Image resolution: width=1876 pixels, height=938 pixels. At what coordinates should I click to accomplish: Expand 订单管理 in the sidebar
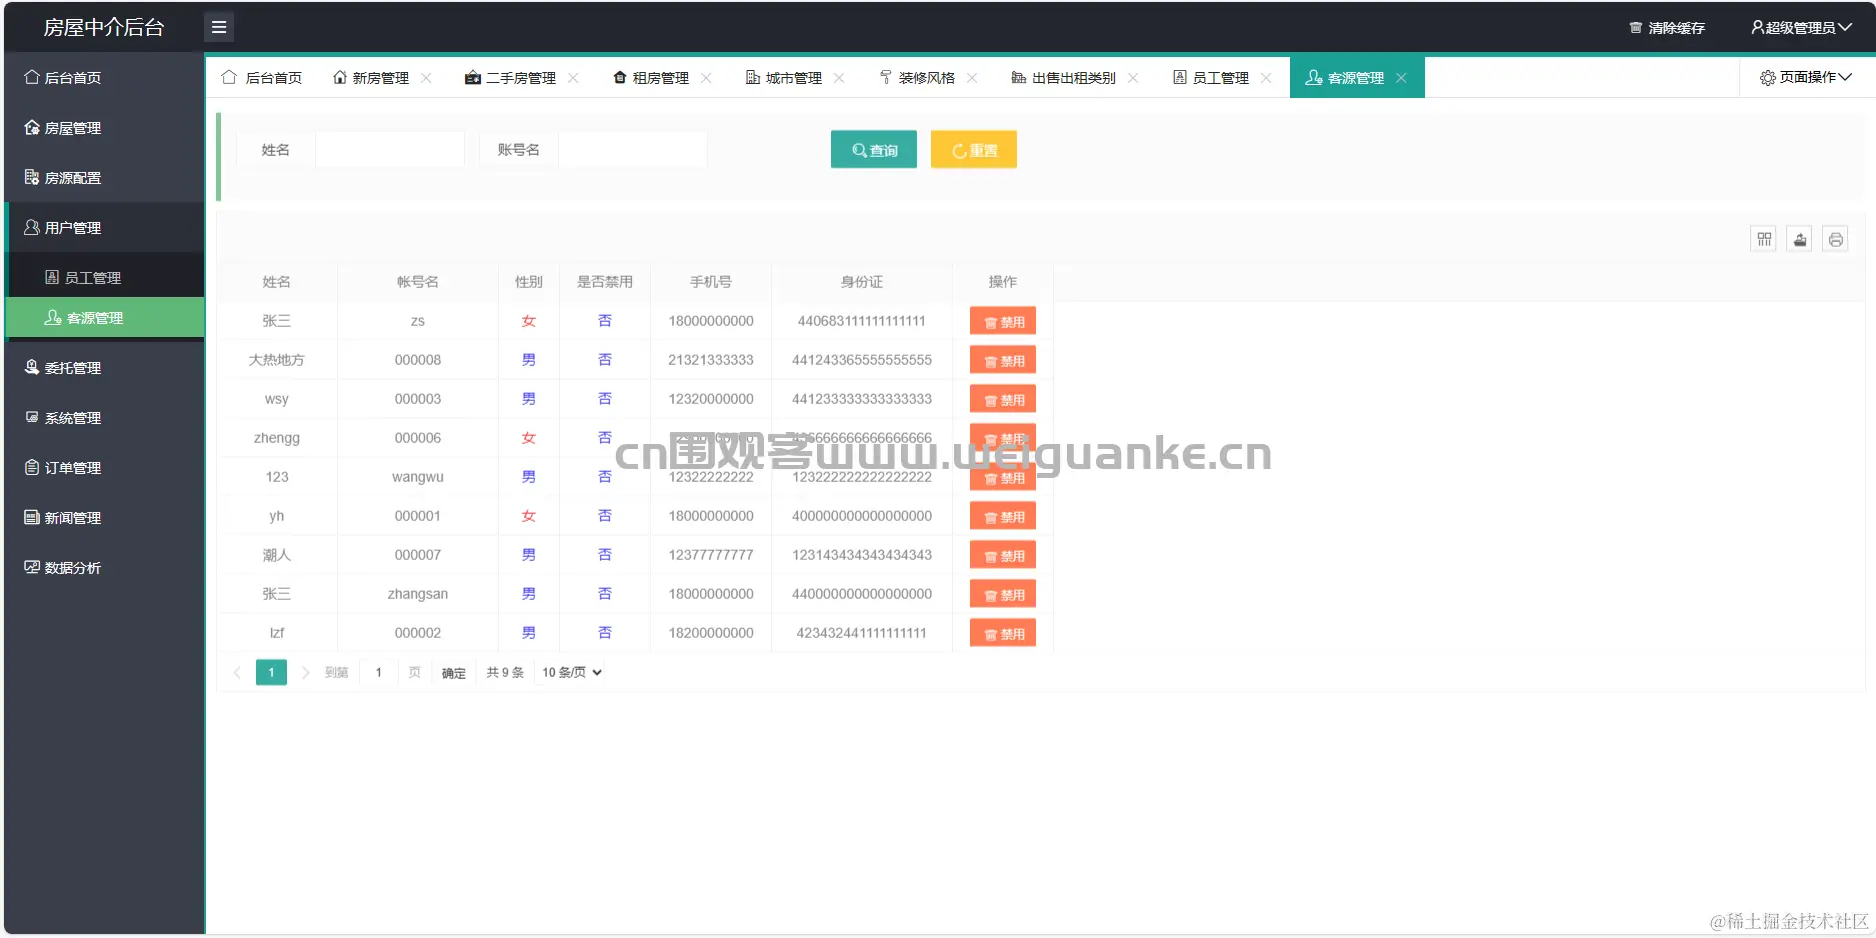tap(104, 468)
